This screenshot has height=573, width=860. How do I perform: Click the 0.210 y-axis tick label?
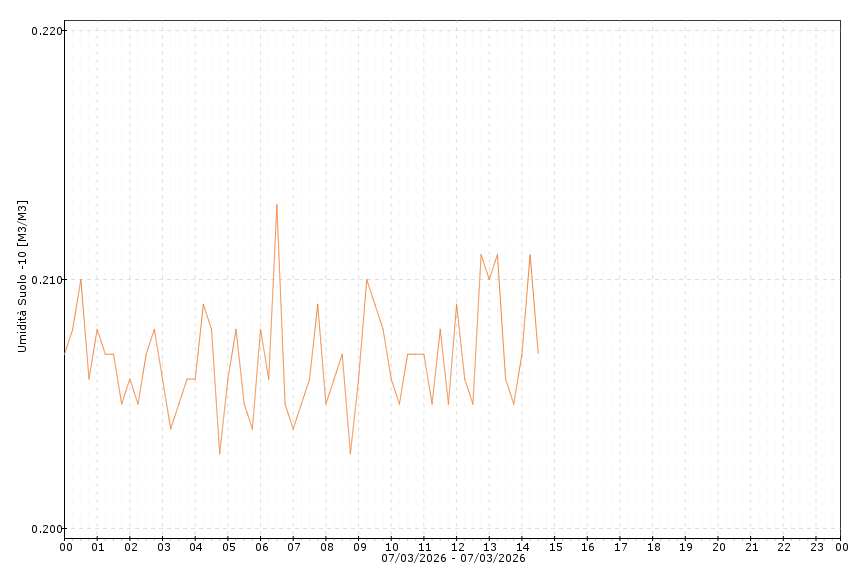pos(47,280)
